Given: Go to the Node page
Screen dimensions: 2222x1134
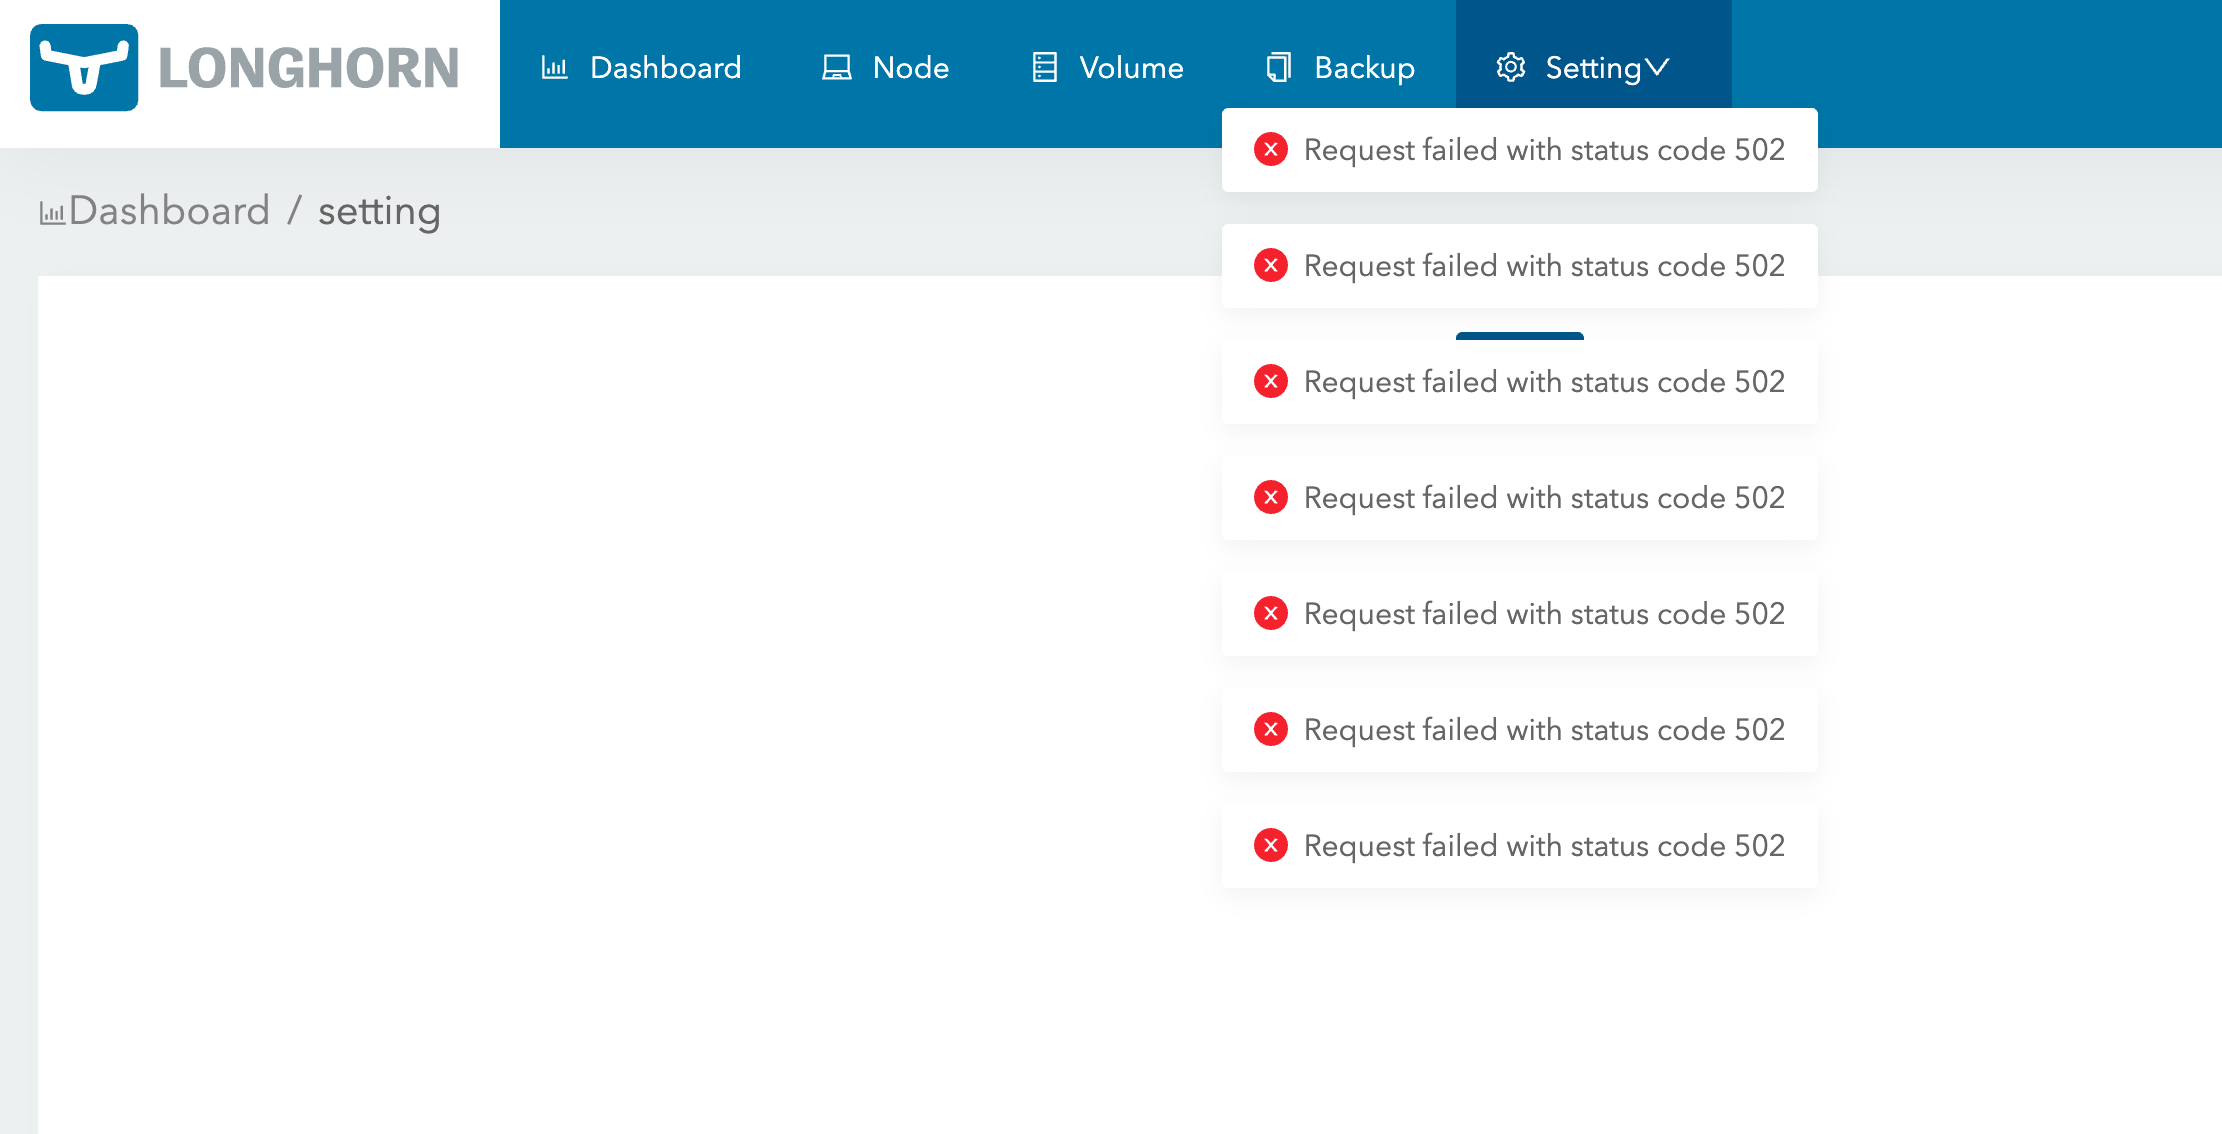Looking at the screenshot, I should point(910,67).
